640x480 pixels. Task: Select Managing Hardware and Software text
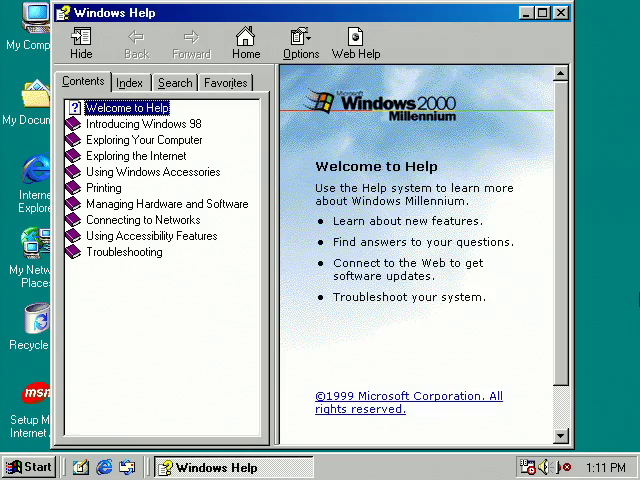(167, 204)
